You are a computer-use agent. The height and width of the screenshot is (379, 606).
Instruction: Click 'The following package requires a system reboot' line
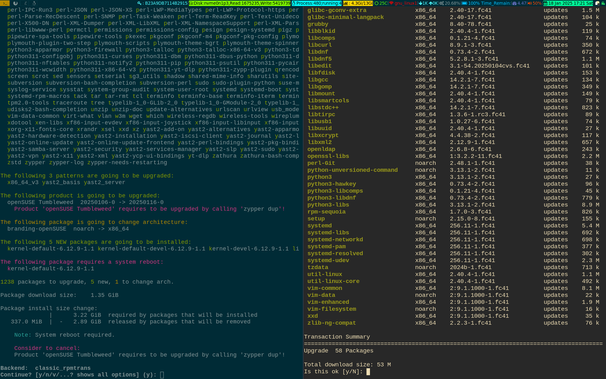coord(82,262)
